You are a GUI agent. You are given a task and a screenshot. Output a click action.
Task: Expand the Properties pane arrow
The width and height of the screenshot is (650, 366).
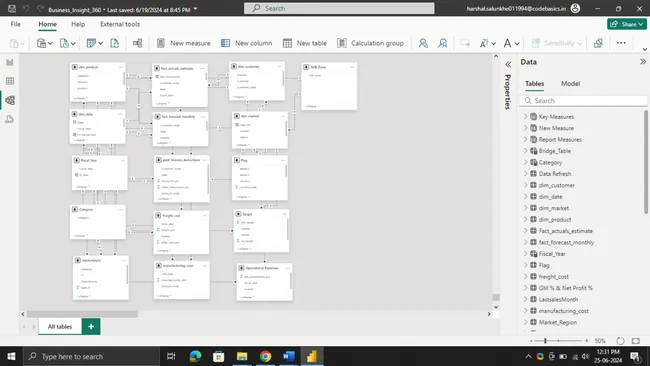508,64
